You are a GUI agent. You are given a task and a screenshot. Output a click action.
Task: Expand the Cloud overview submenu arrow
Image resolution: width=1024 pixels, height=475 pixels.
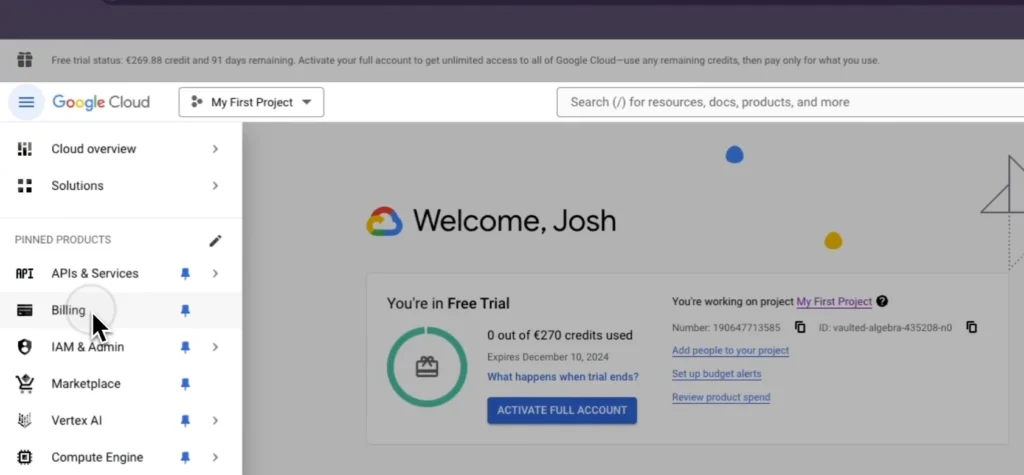[215, 149]
